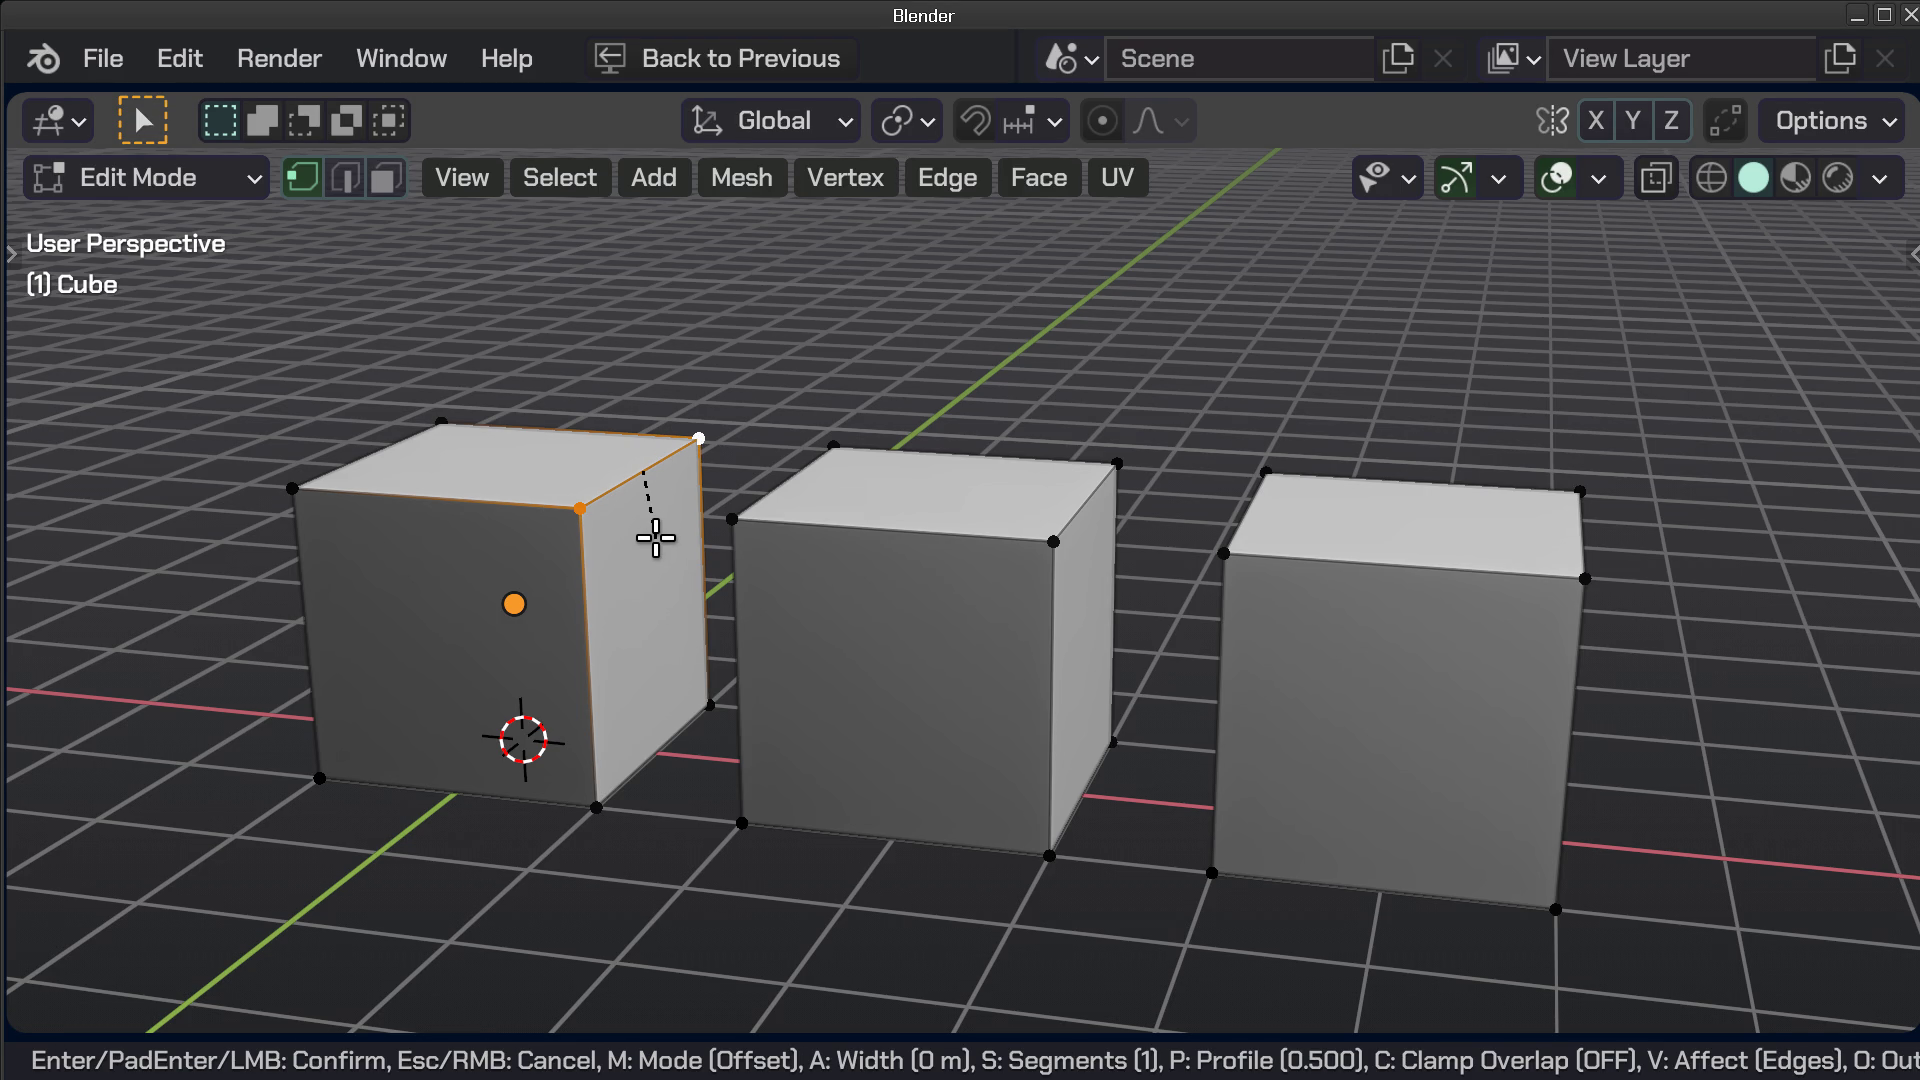Viewport: 1920px width, 1080px height.
Task: Toggle X axis mirror
Action: tap(1596, 121)
